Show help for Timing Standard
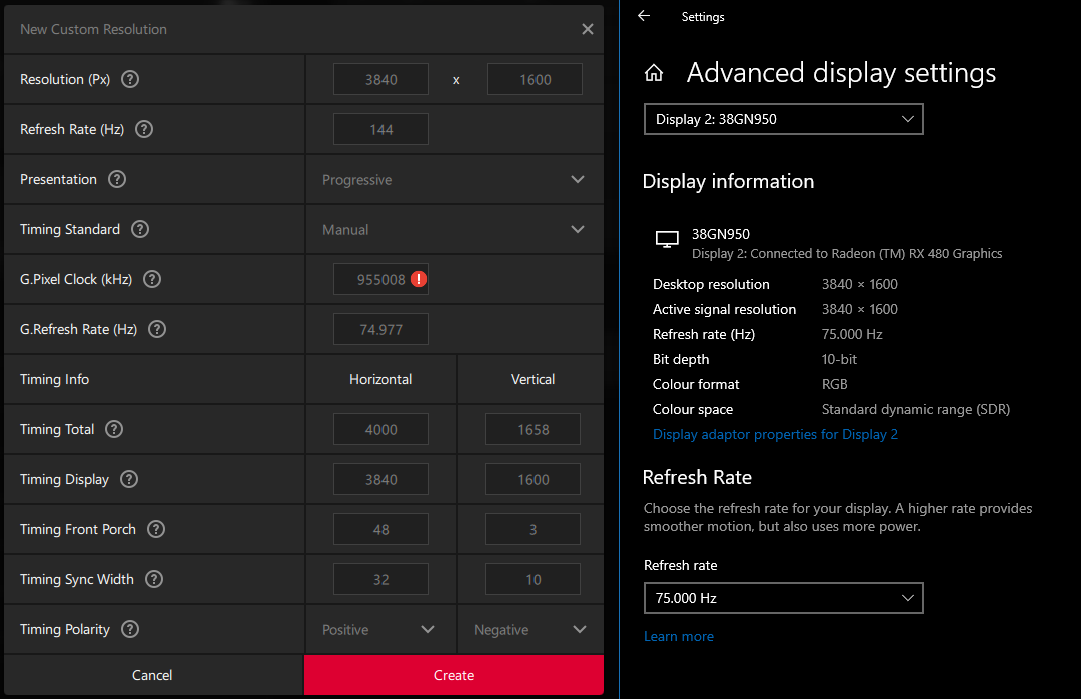The width and height of the screenshot is (1081, 699). 140,229
